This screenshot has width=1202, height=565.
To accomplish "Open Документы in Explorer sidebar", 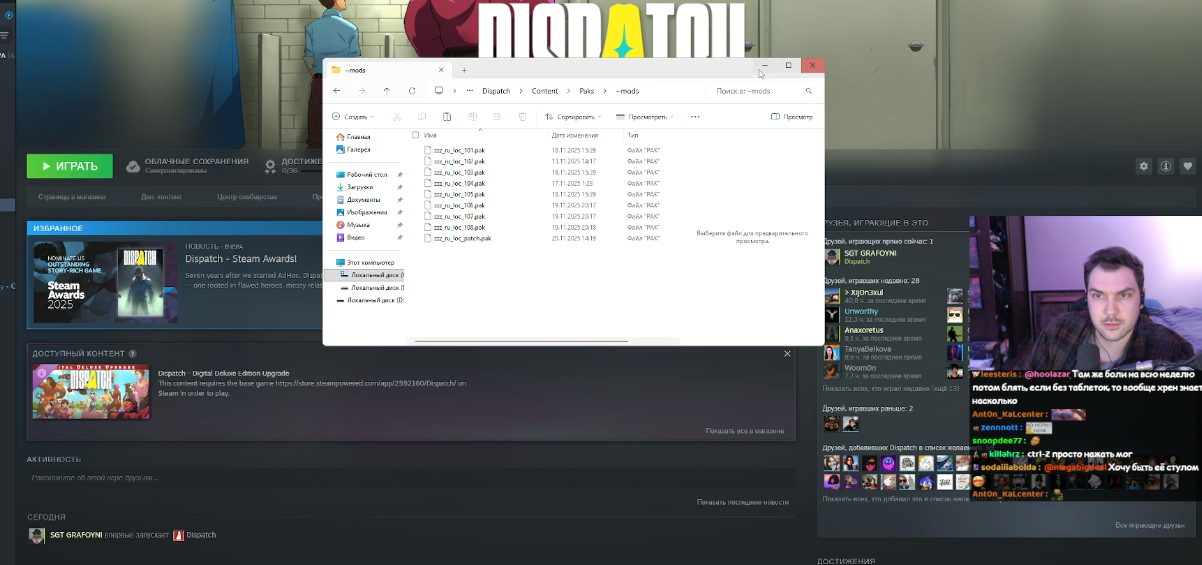I will 357,199.
